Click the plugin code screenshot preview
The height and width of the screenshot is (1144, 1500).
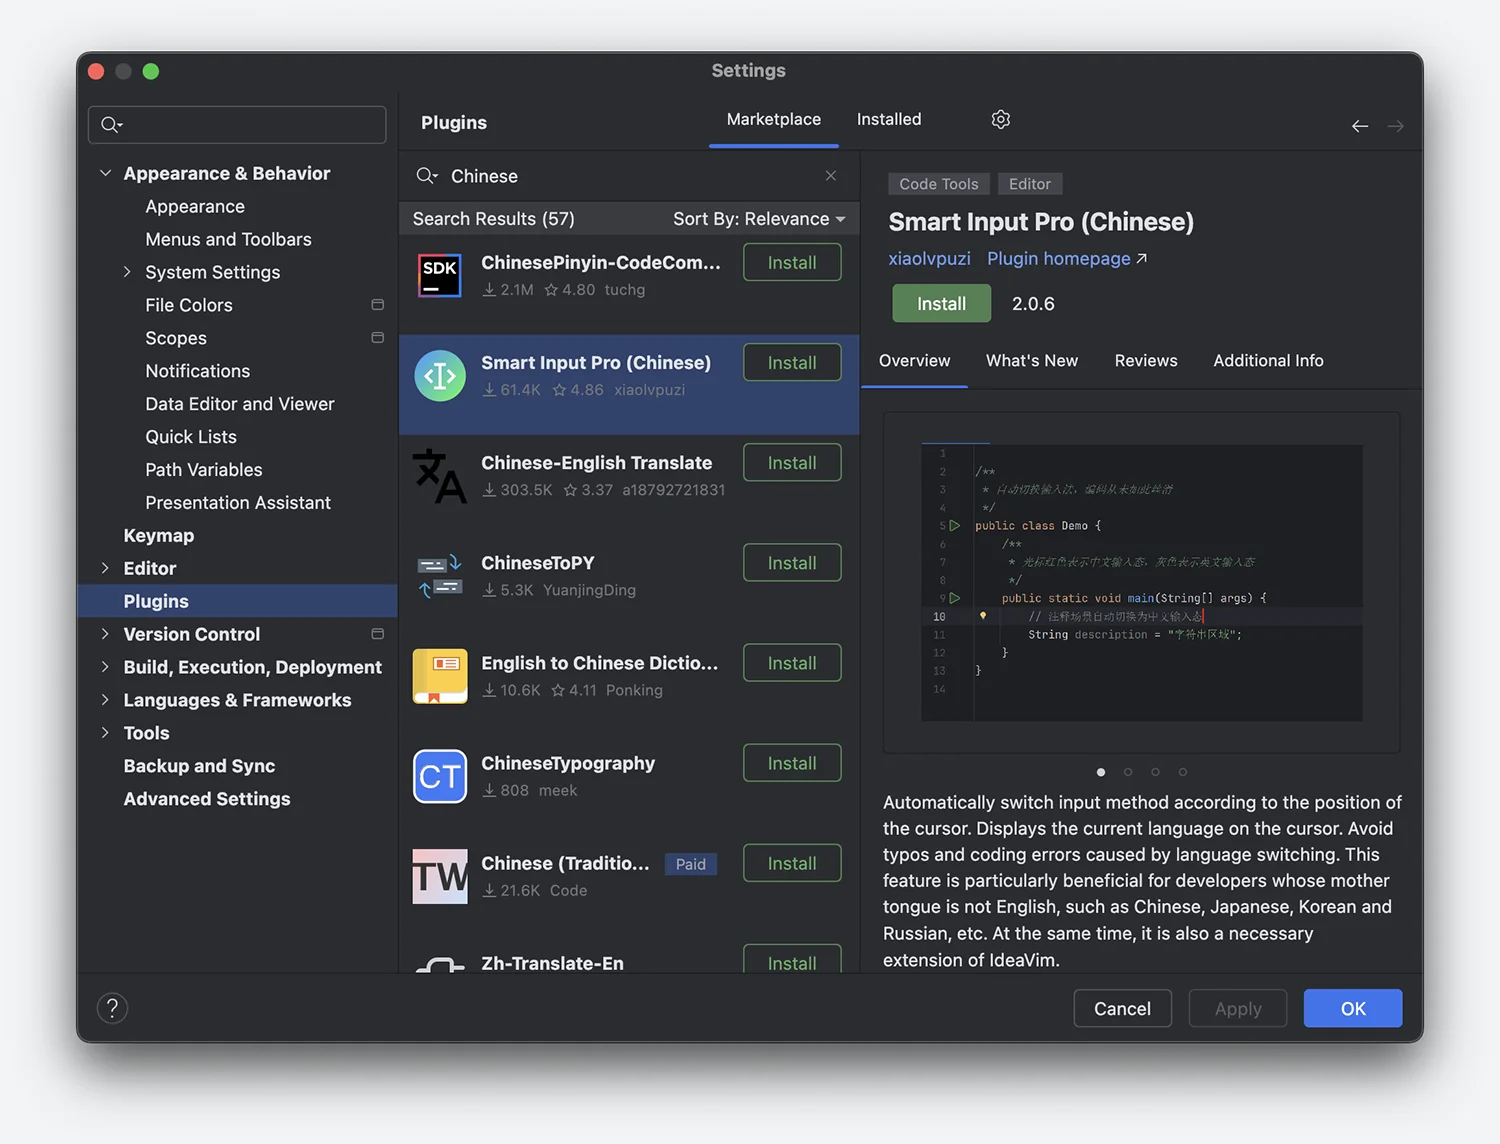[x=1141, y=582]
